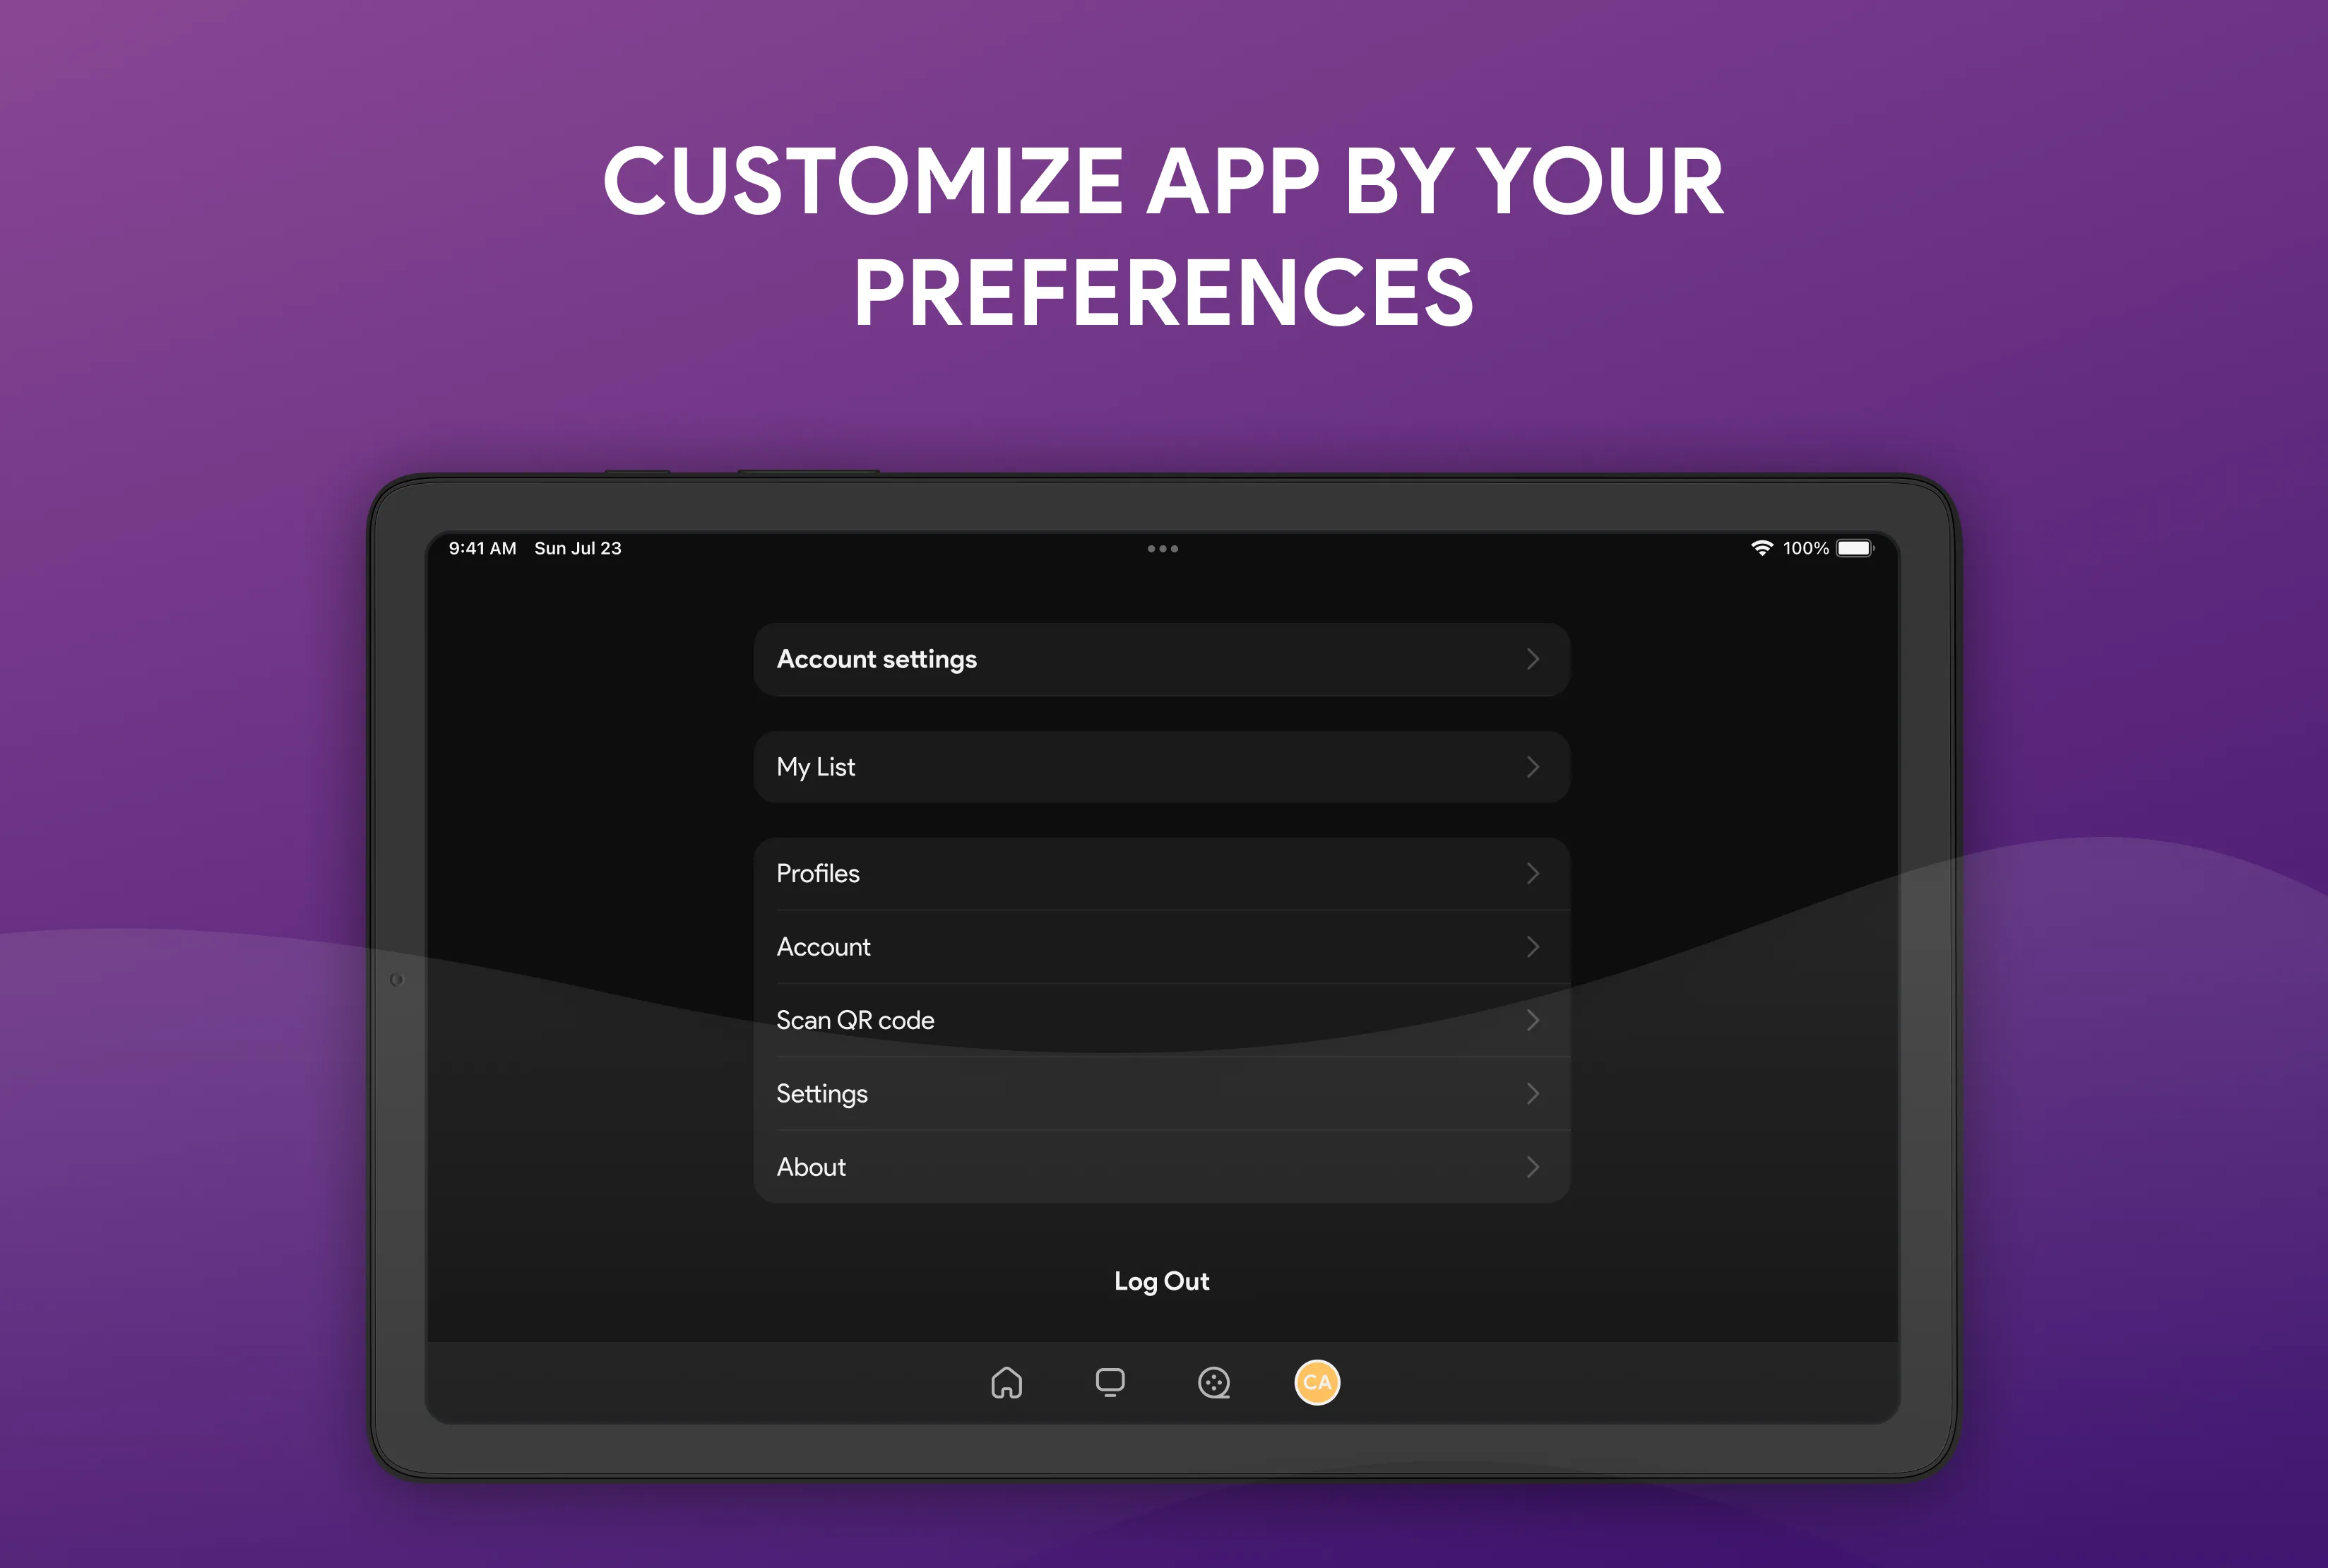Tap the three-dot menu in status bar
The height and width of the screenshot is (1568, 2328).
1160,550
